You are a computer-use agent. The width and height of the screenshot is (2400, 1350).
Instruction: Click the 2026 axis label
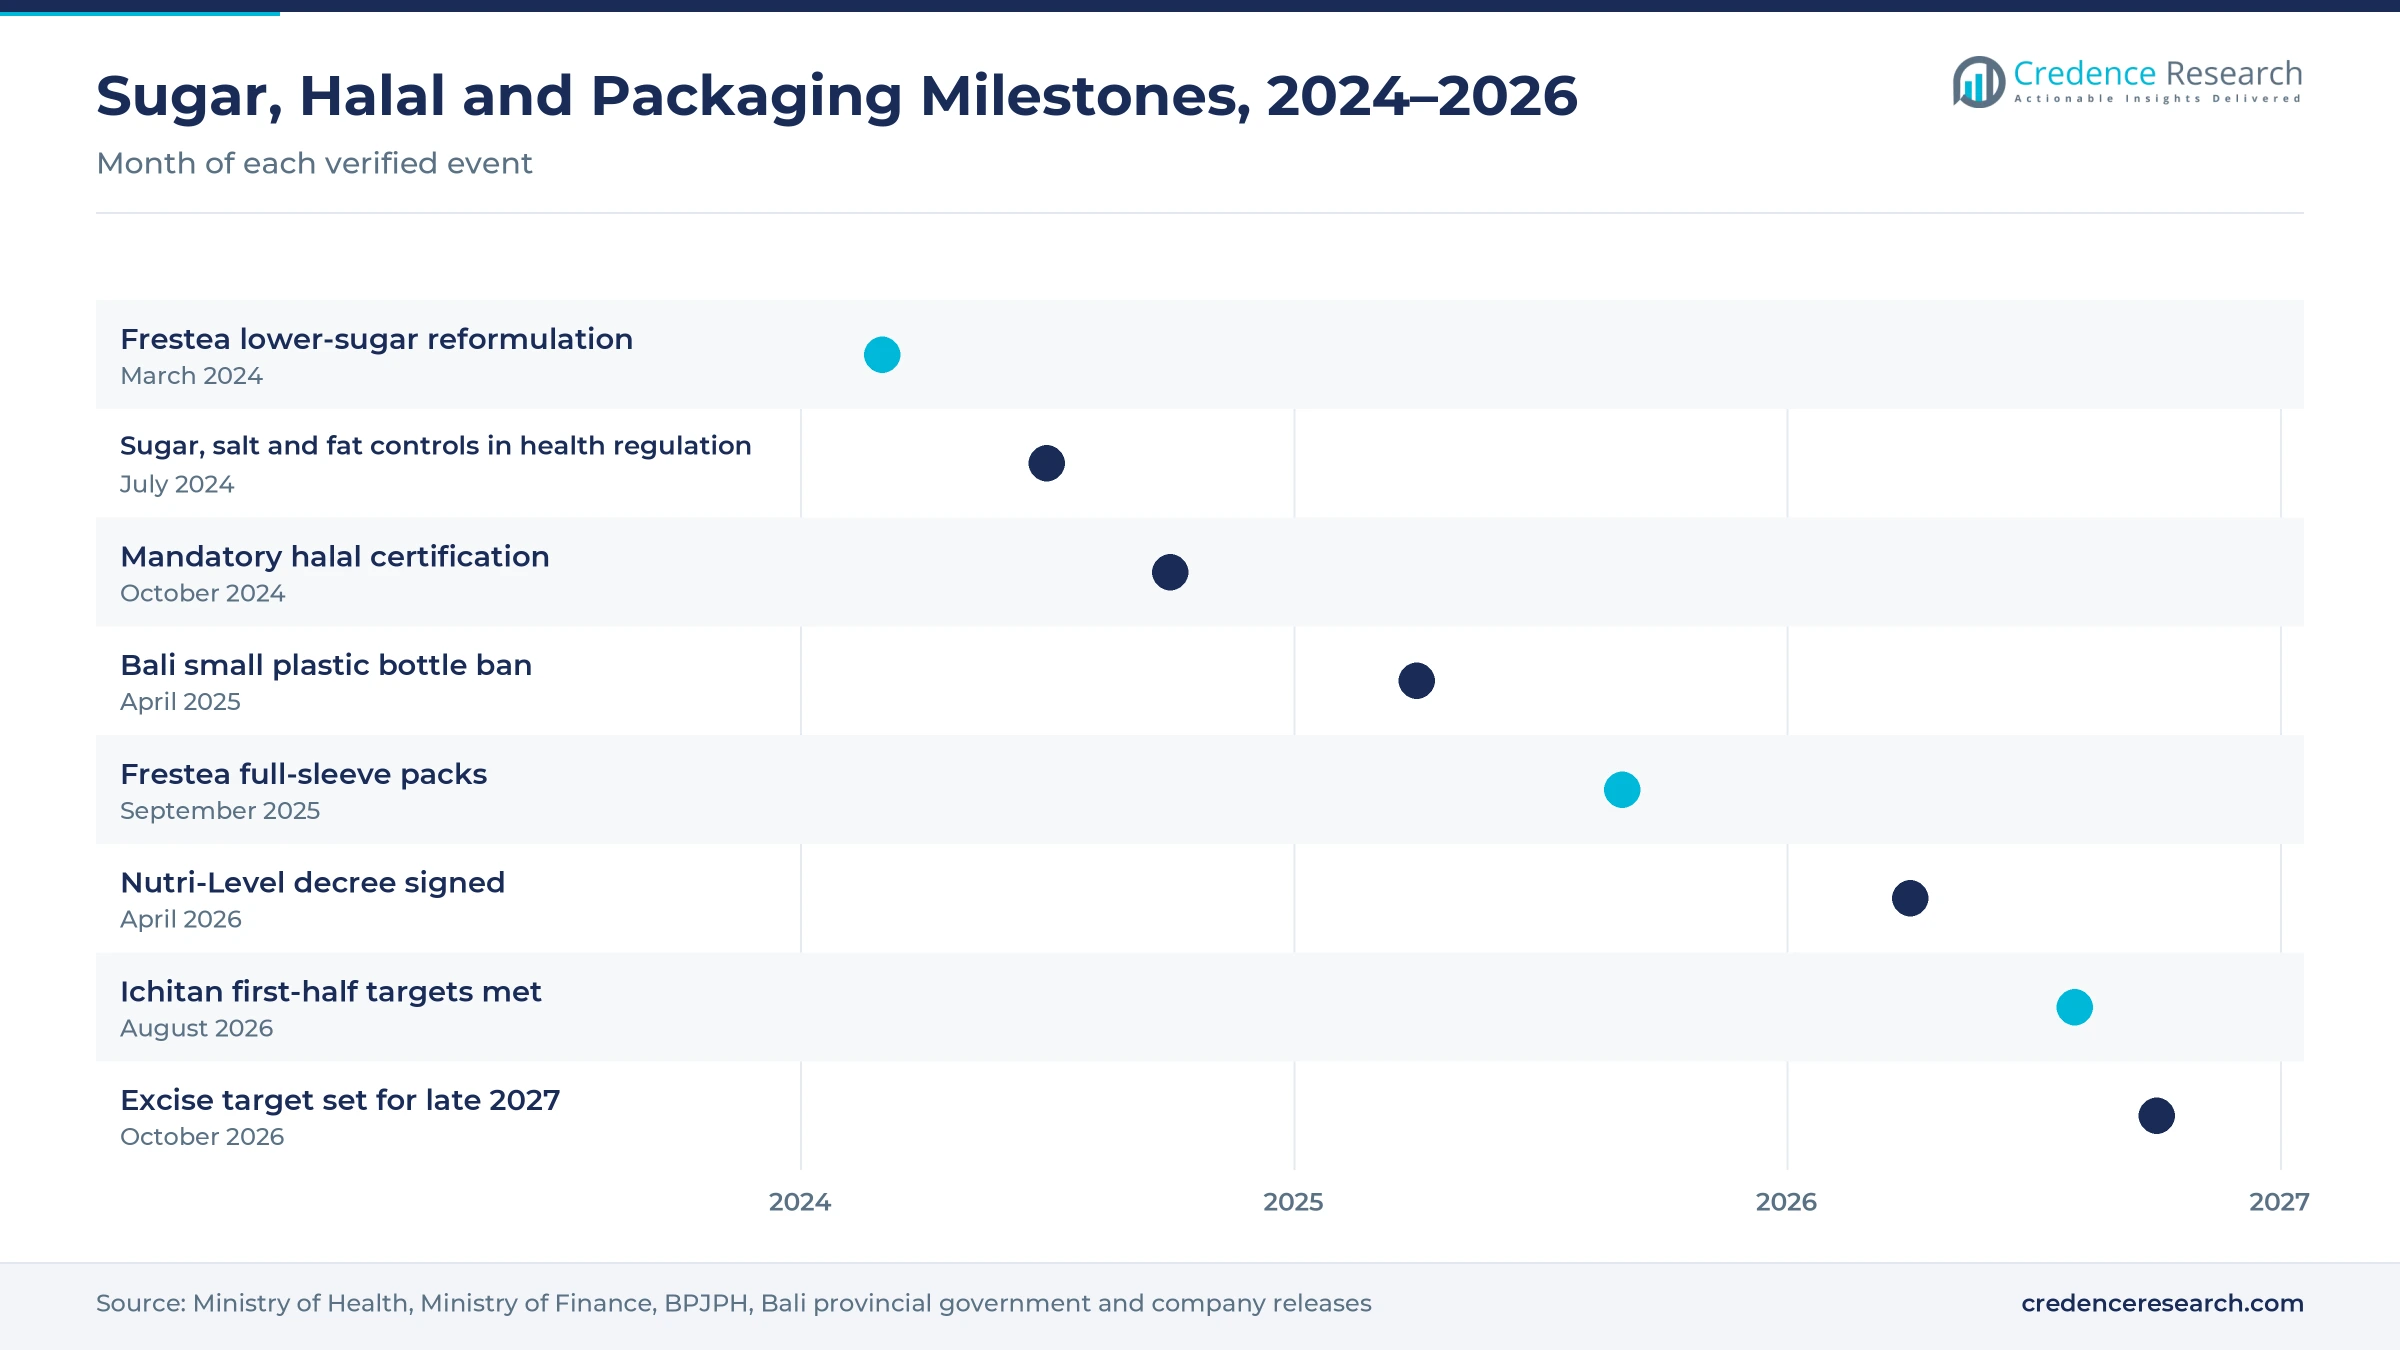point(1786,1202)
